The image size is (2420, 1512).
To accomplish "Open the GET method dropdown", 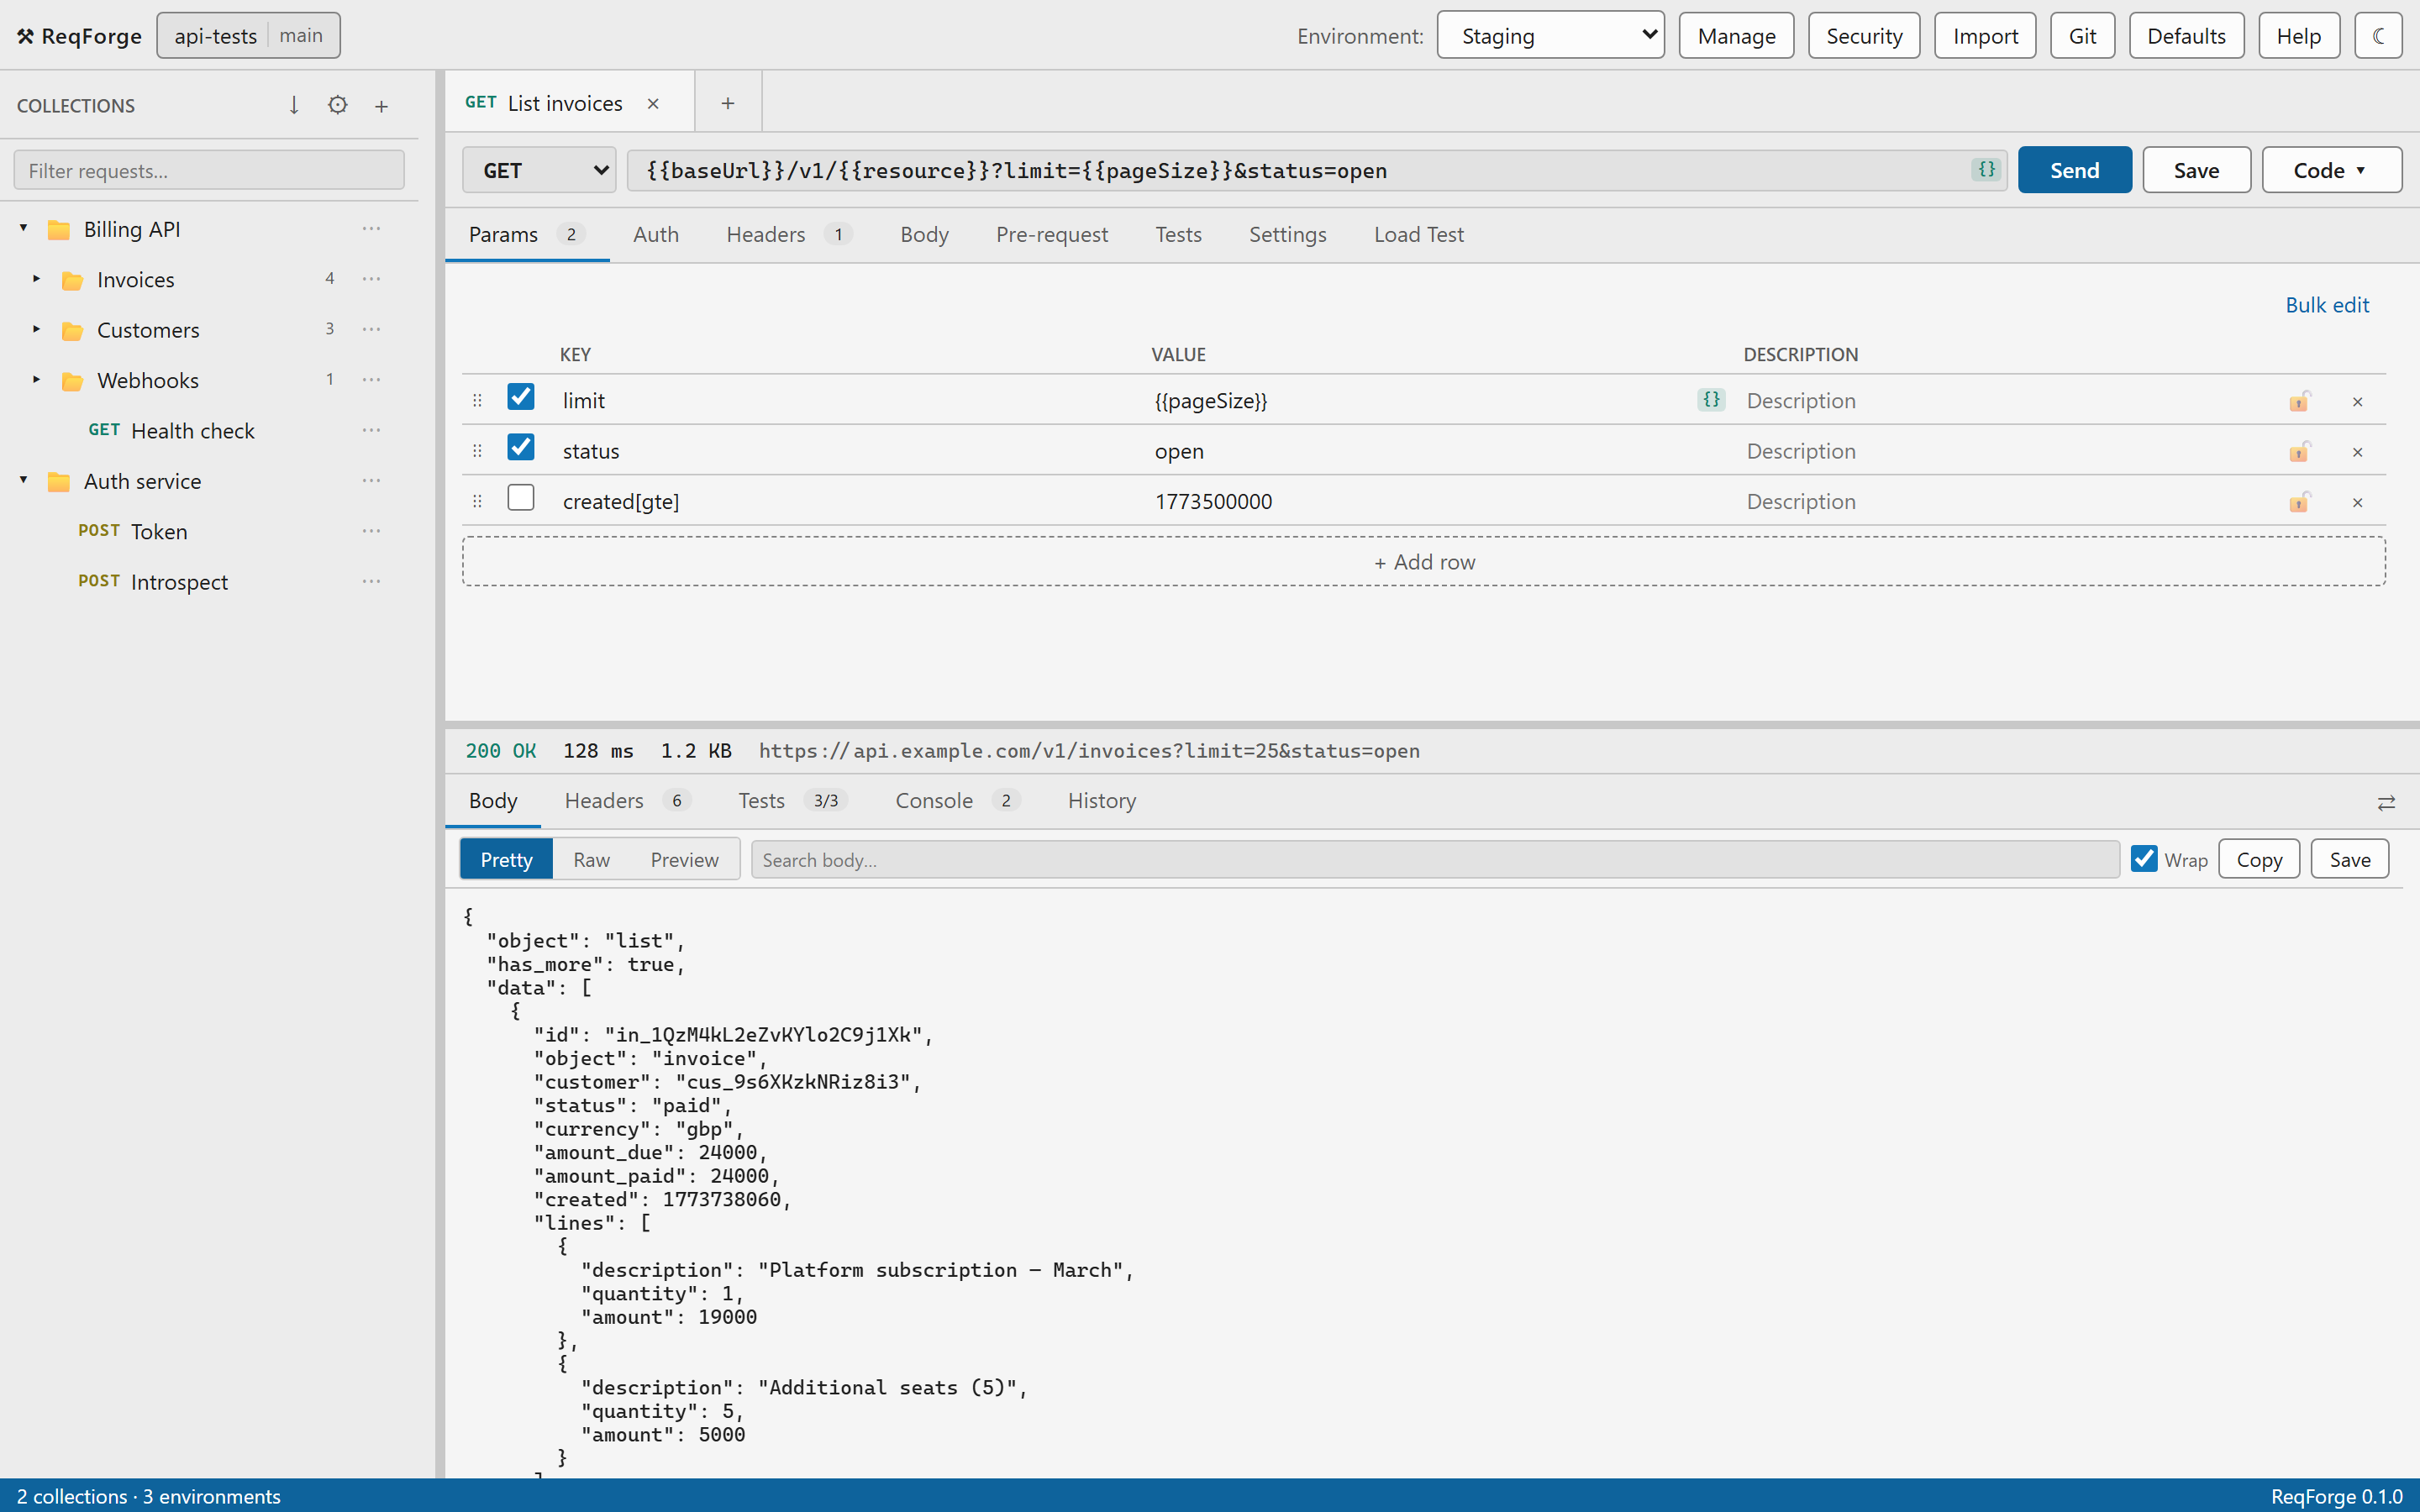I will (539, 170).
